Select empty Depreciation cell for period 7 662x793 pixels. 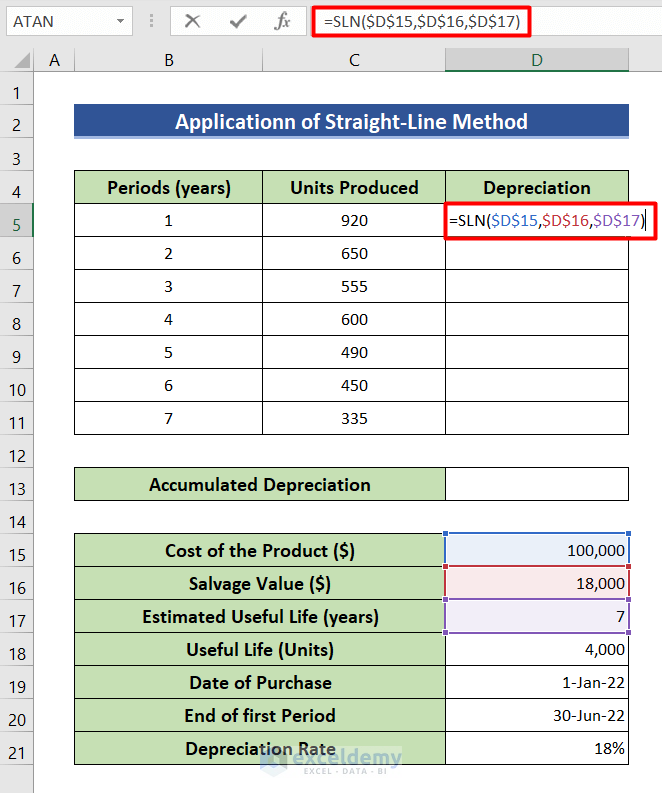(x=537, y=418)
